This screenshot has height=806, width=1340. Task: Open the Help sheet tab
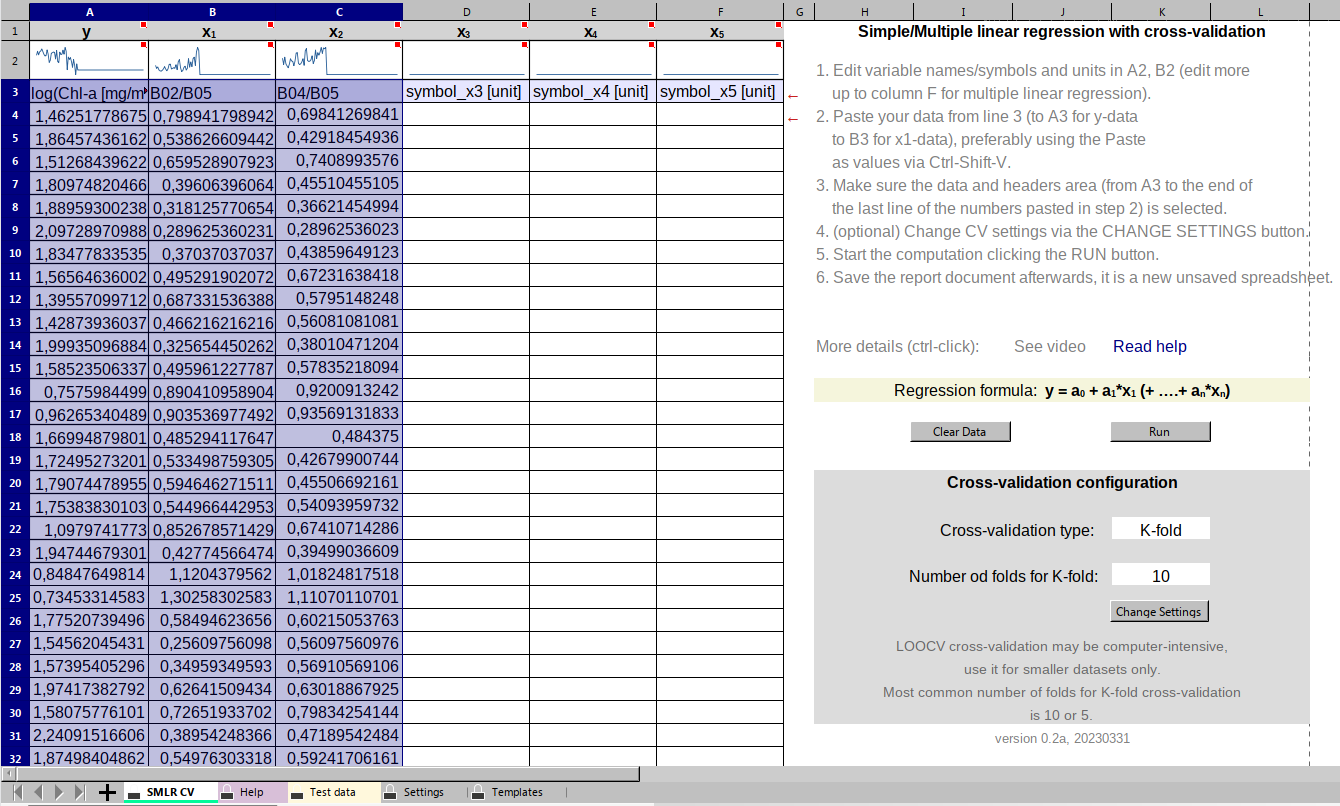coord(252,792)
